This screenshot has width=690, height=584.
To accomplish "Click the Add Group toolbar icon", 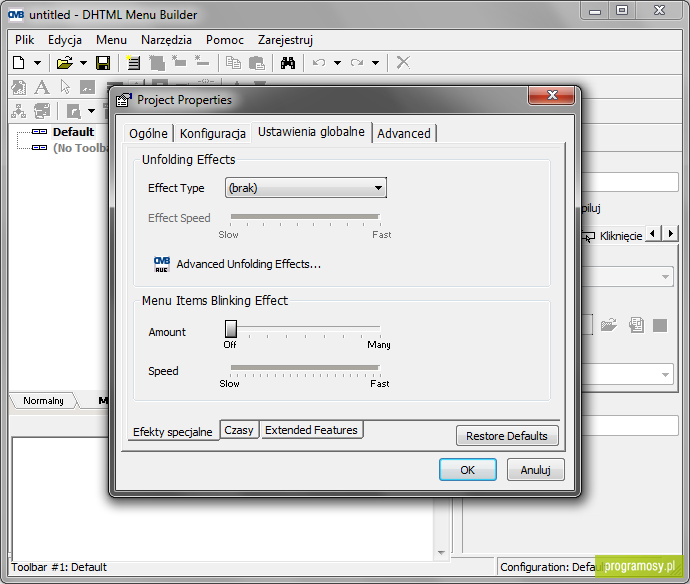I will (157, 63).
